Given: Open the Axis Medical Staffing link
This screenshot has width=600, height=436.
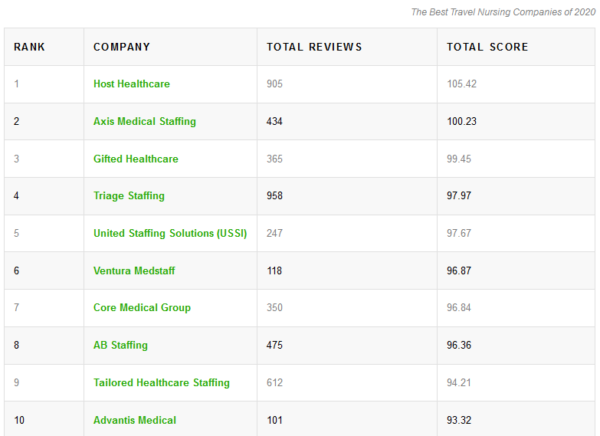Looking at the screenshot, I should tap(145, 121).
